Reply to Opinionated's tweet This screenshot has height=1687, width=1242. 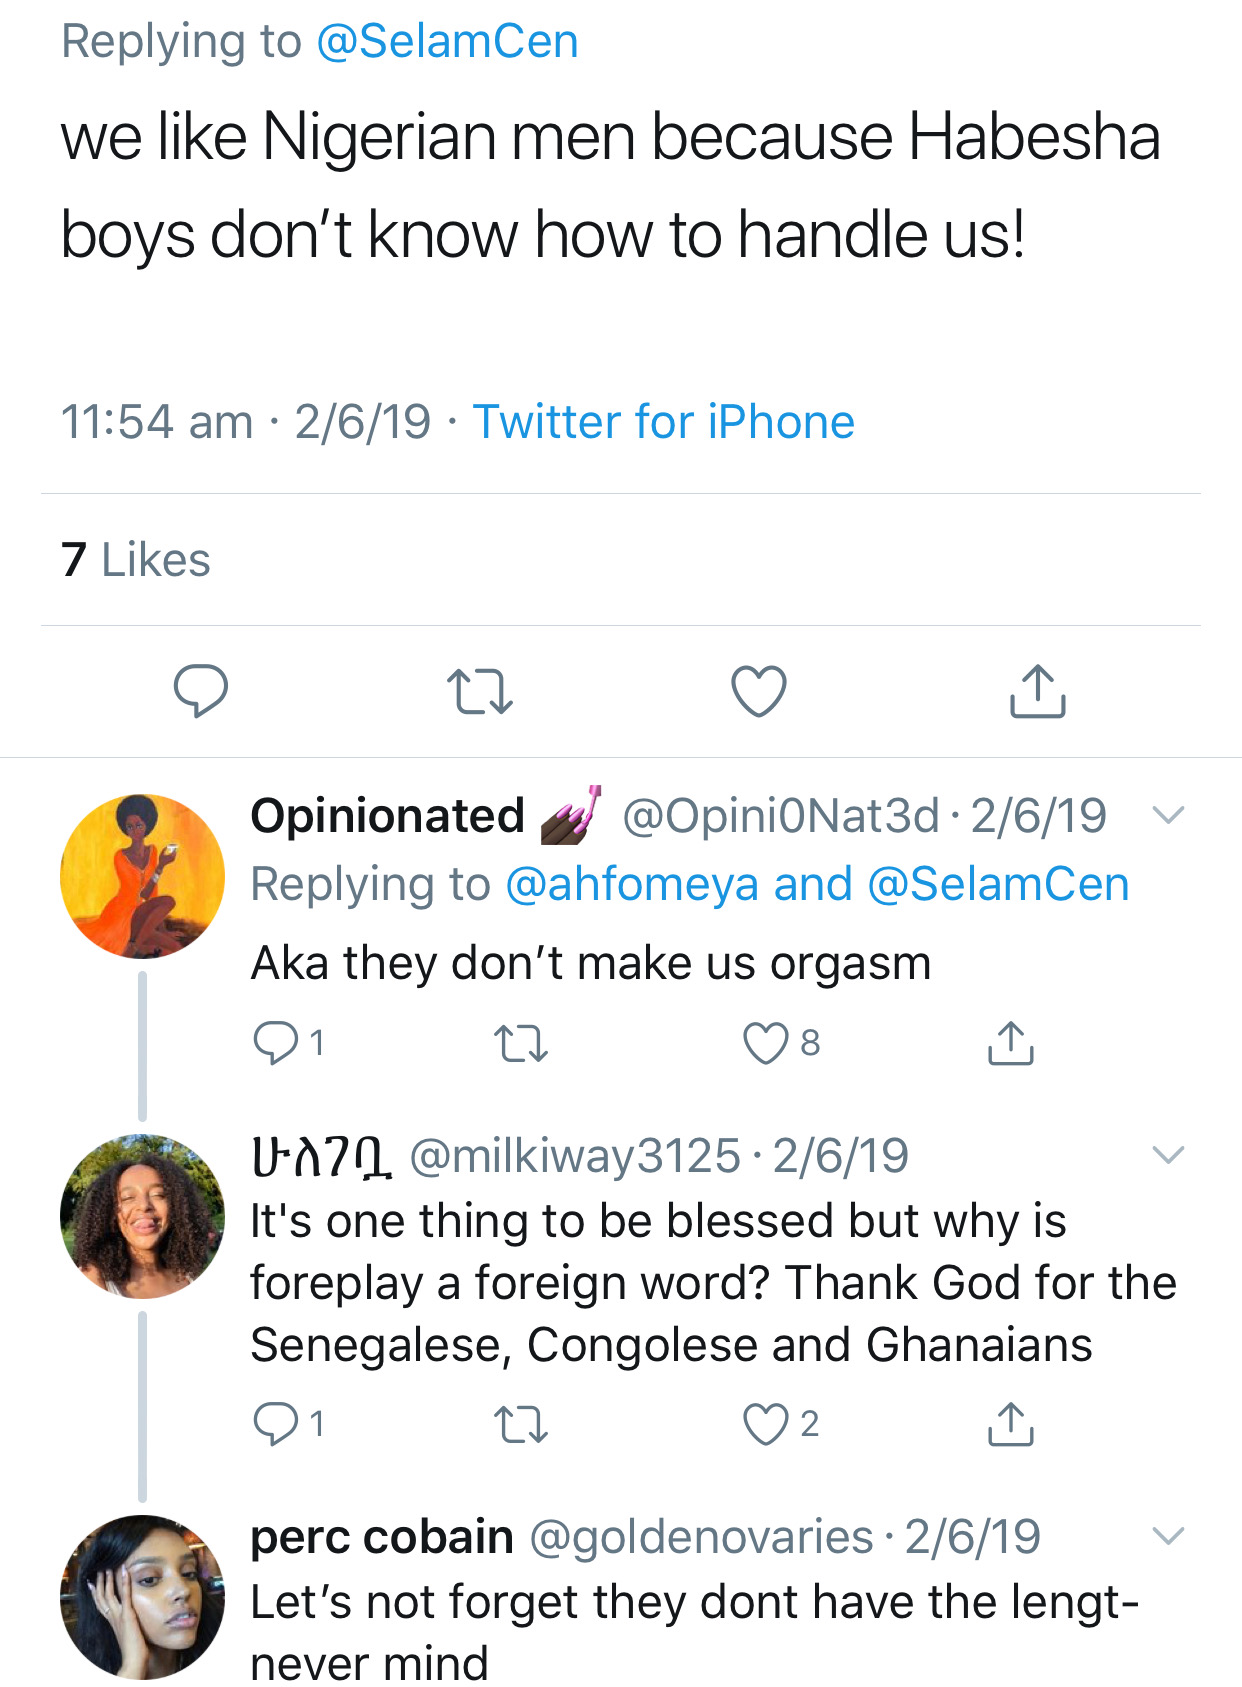[275, 1043]
